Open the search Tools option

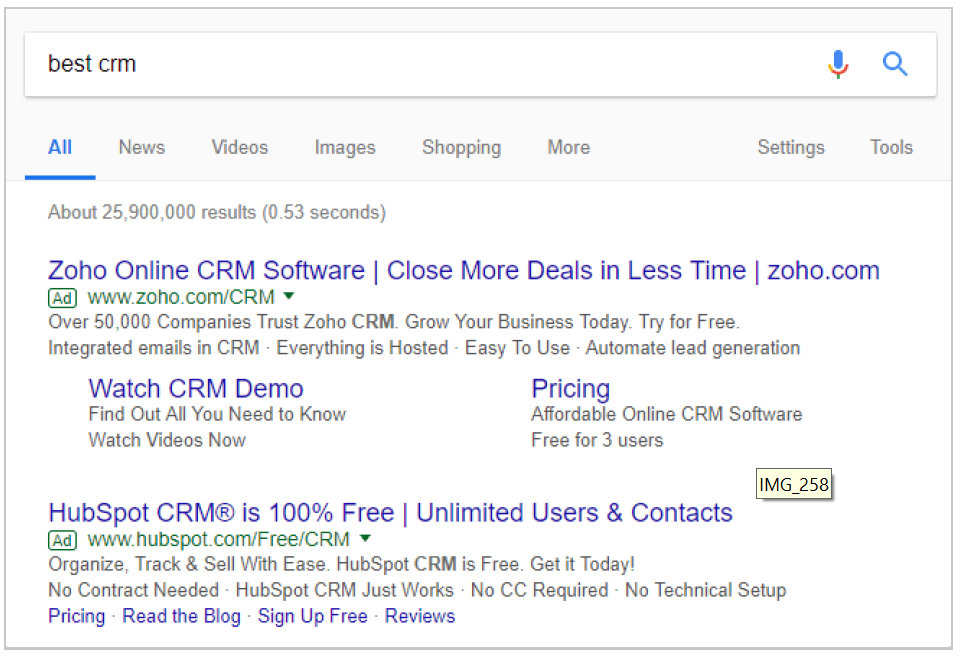891,148
